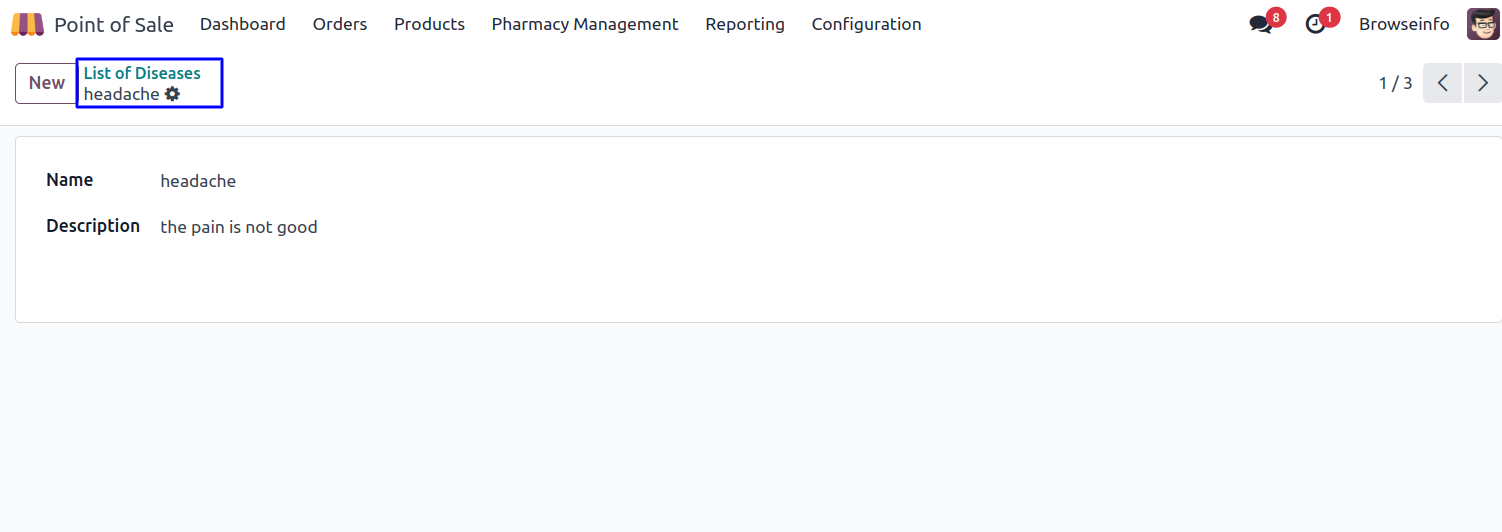Go back to List of Diseases
Viewport: 1502px width, 532px height.
click(x=142, y=73)
